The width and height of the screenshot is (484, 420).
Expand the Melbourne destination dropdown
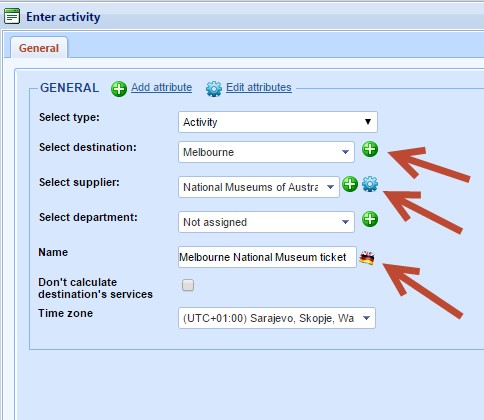(266, 152)
